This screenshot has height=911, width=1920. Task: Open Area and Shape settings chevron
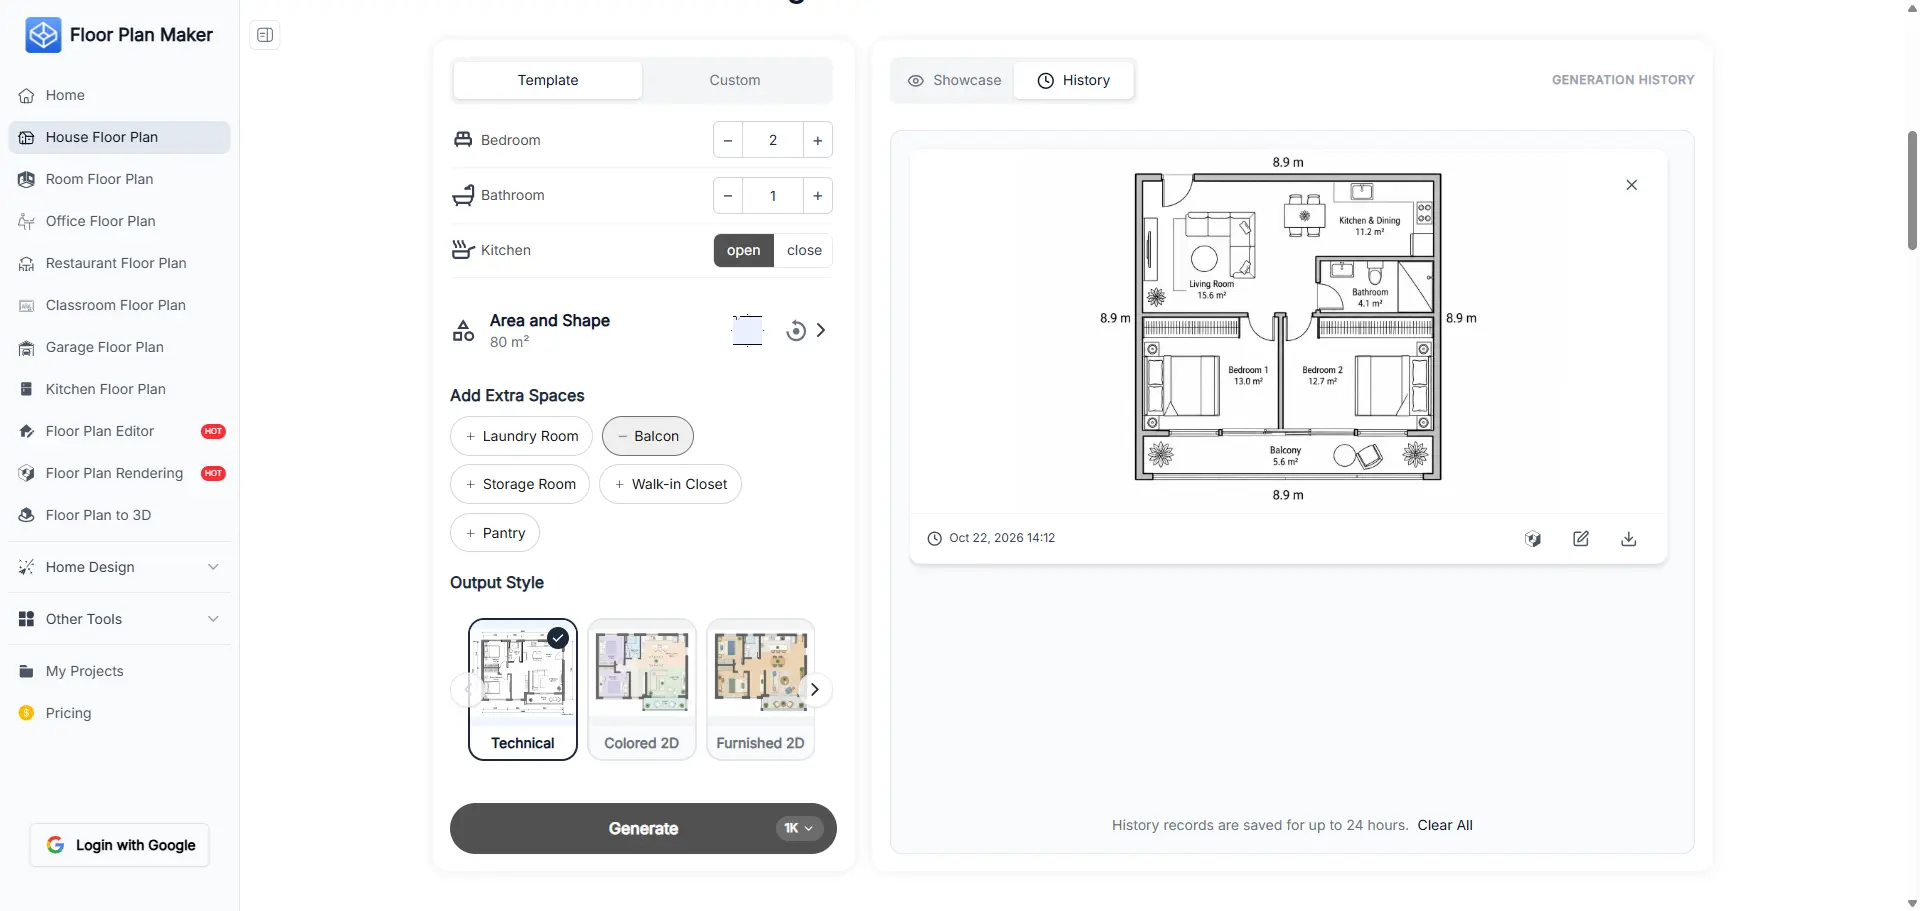click(x=821, y=330)
